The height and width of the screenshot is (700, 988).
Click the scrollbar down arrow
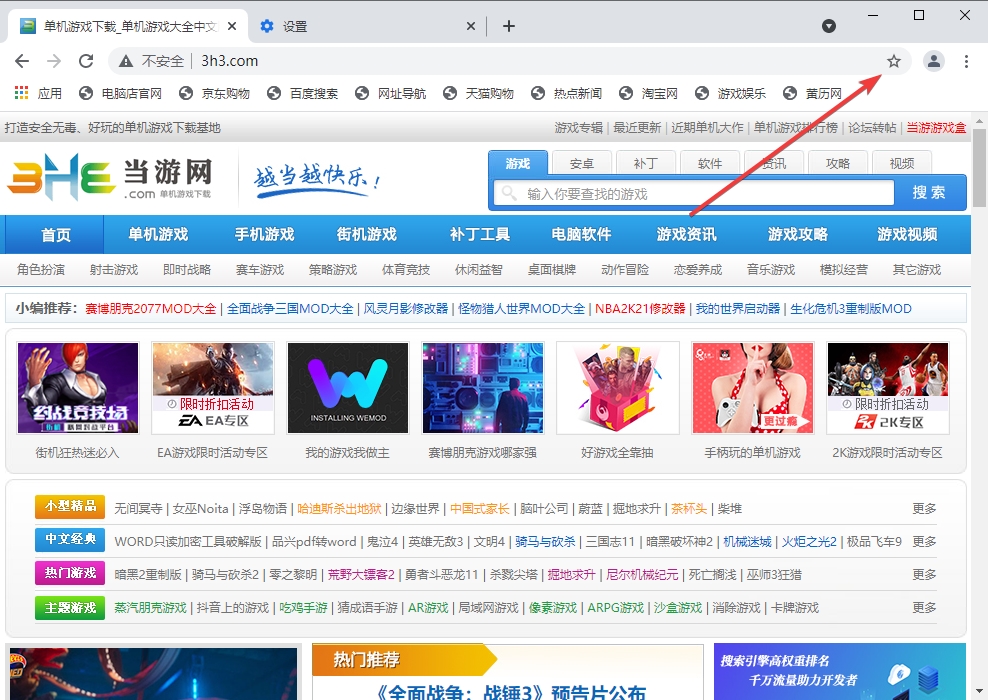[x=979, y=692]
